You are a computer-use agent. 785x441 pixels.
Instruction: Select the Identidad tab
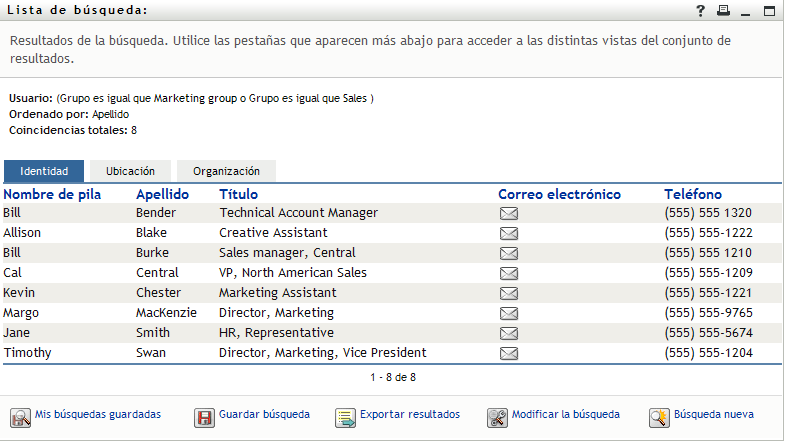pos(44,171)
